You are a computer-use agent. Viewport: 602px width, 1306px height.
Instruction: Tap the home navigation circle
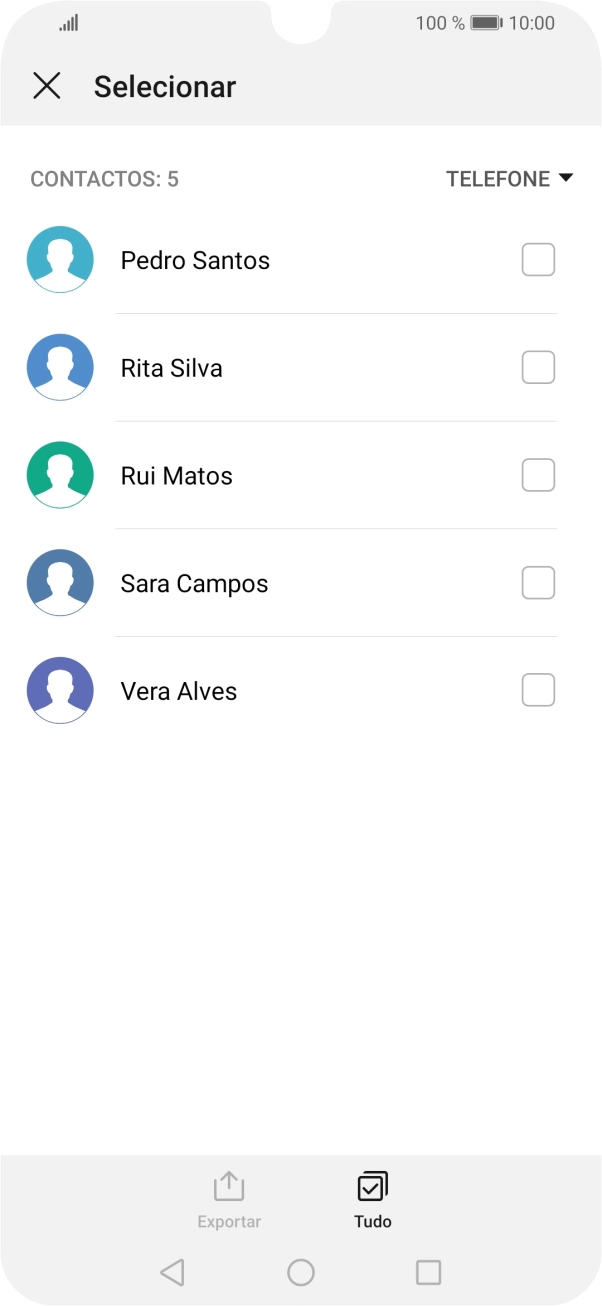300,1271
